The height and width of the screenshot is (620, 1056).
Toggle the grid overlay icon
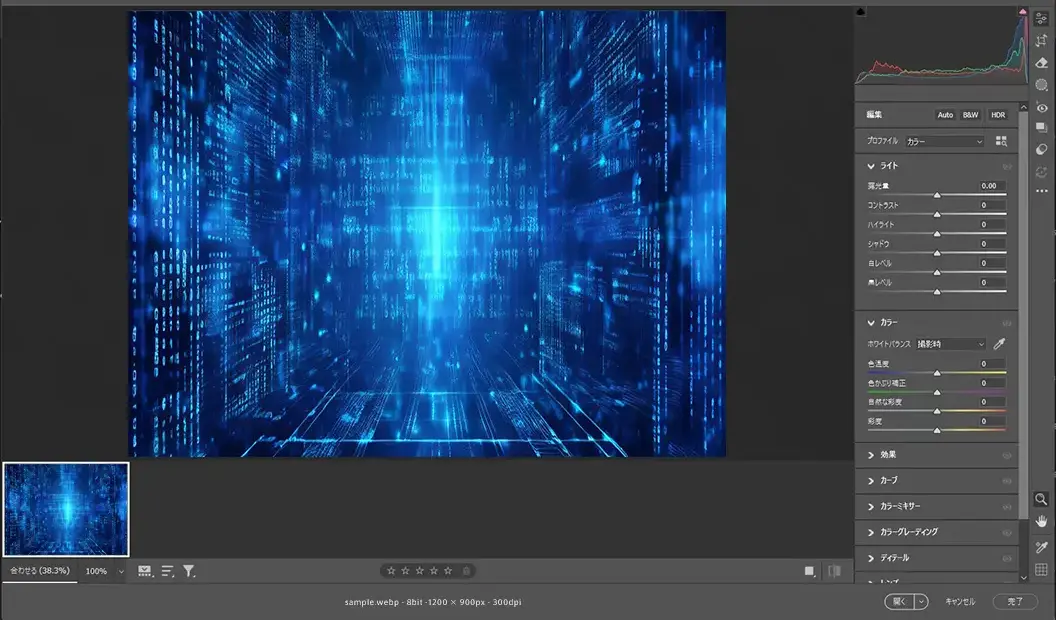(1041, 570)
